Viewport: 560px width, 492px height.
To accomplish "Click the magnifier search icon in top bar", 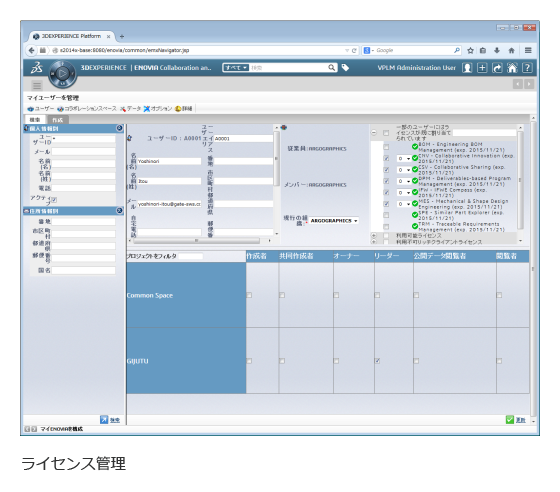I will point(331,67).
